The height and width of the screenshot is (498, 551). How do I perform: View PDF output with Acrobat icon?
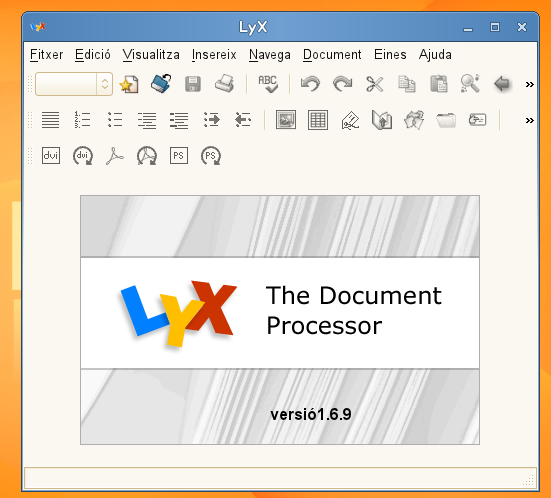point(115,156)
